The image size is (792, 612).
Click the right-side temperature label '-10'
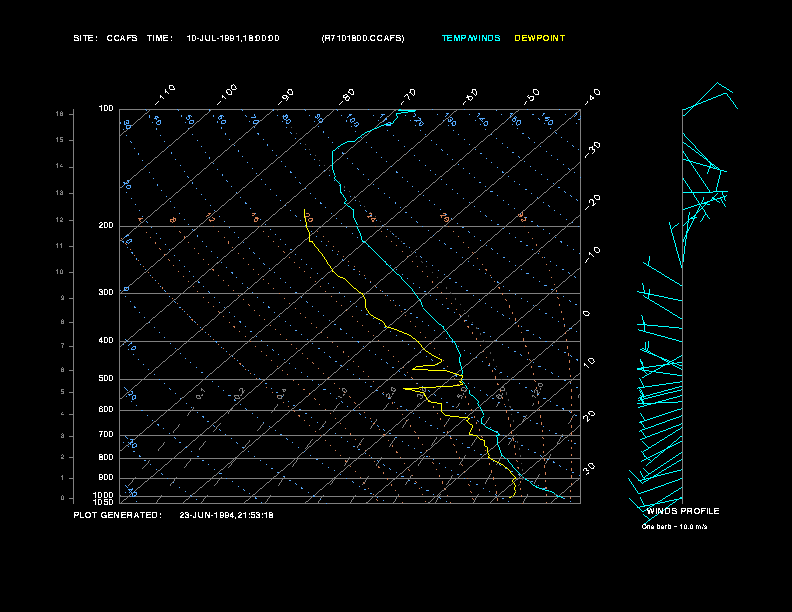coord(592,255)
